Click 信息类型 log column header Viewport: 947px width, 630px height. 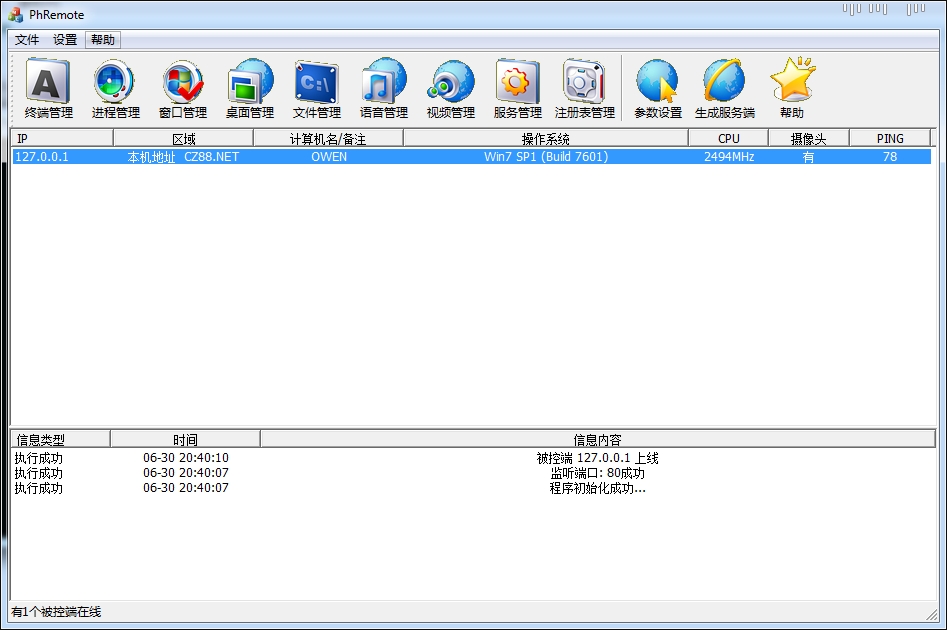[x=60, y=439]
